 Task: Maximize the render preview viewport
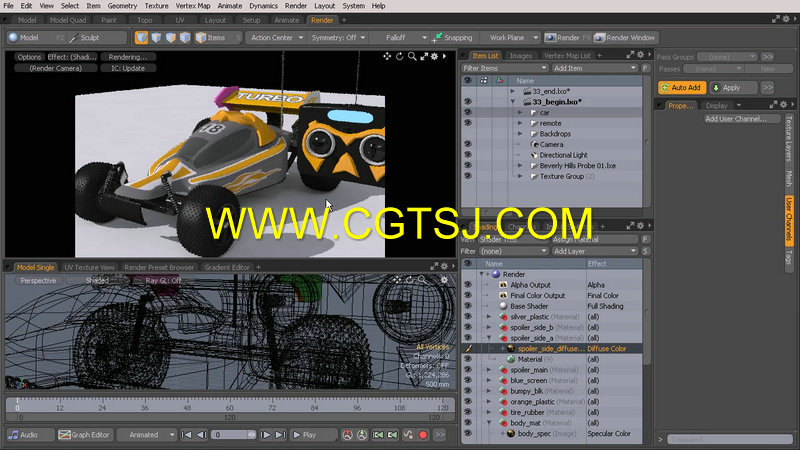(424, 57)
